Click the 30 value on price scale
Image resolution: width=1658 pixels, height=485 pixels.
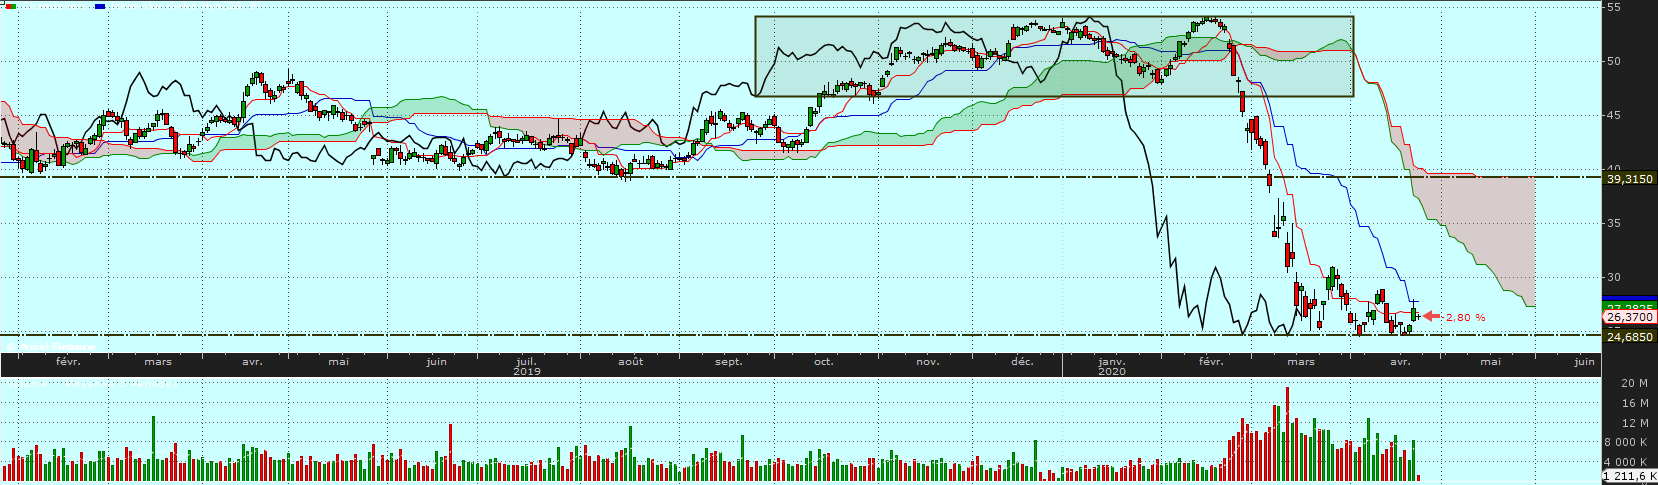(1613, 277)
